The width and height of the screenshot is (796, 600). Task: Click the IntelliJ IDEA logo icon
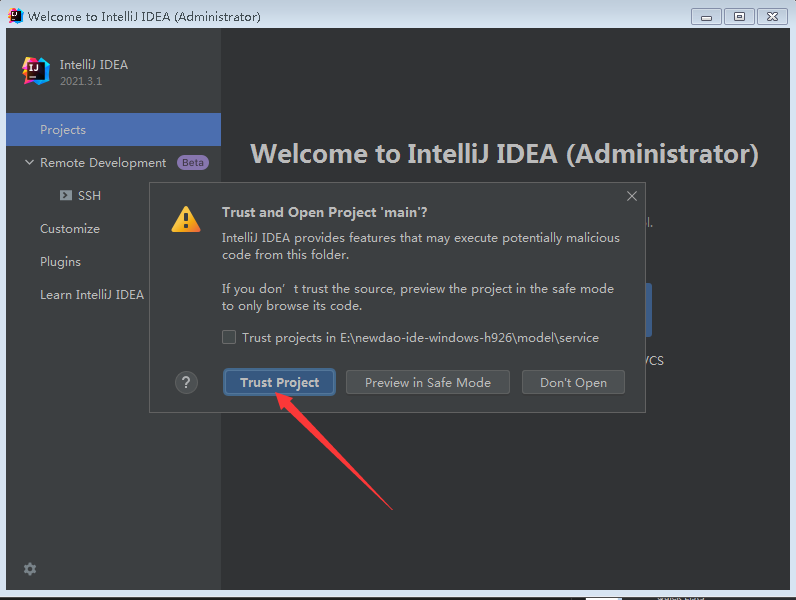pos(36,71)
